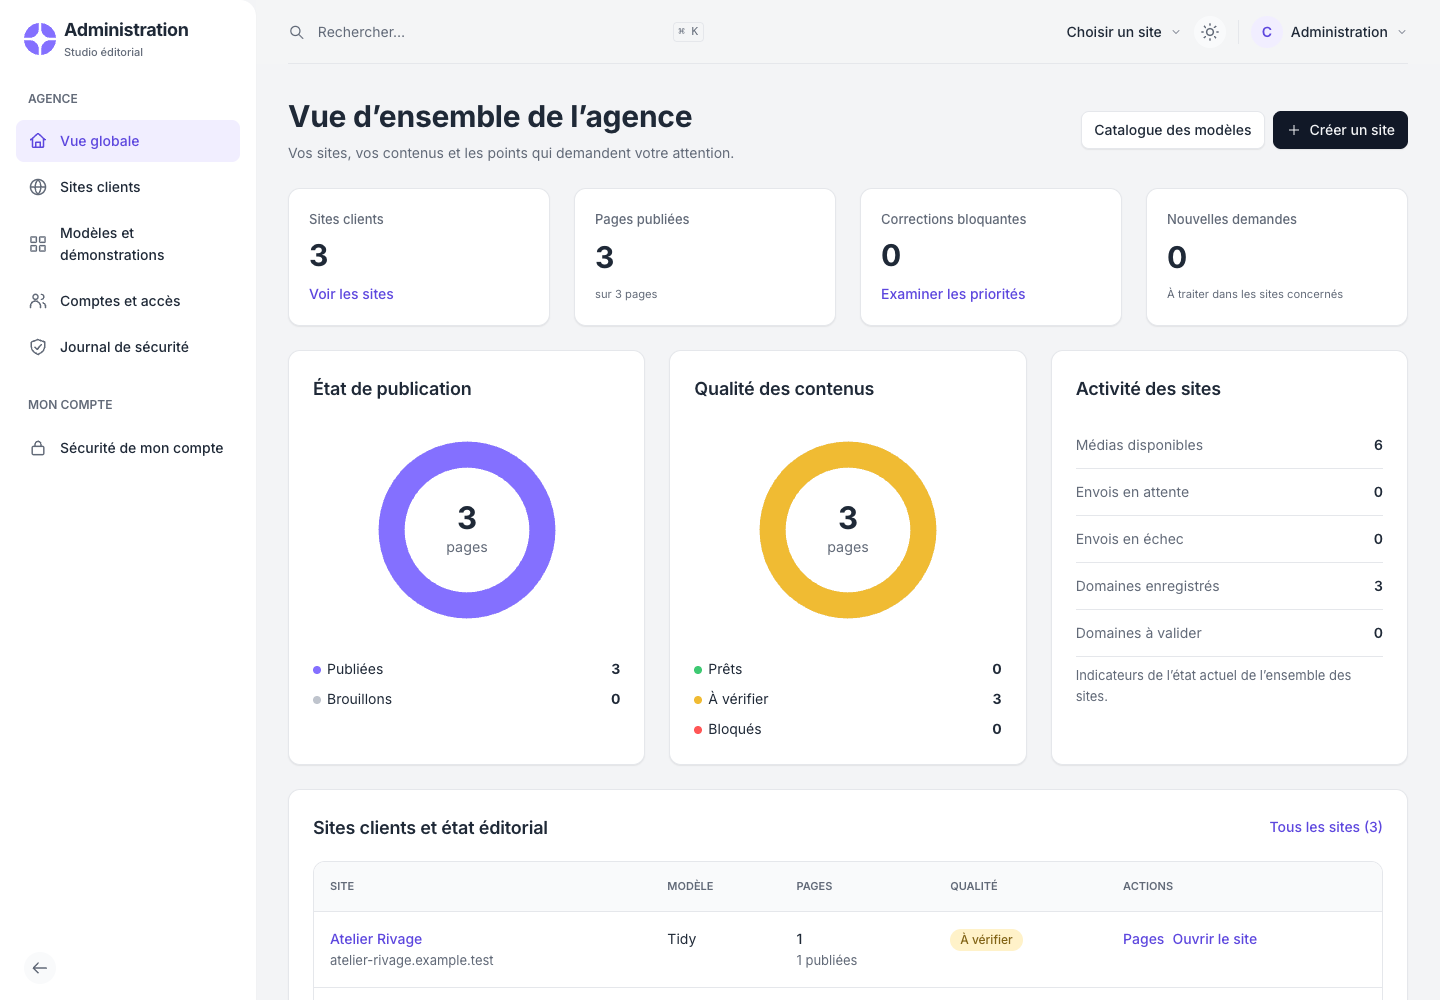Image resolution: width=1440 pixels, height=1000 pixels.
Task: Expand the Administration account menu
Action: [x=1329, y=32]
